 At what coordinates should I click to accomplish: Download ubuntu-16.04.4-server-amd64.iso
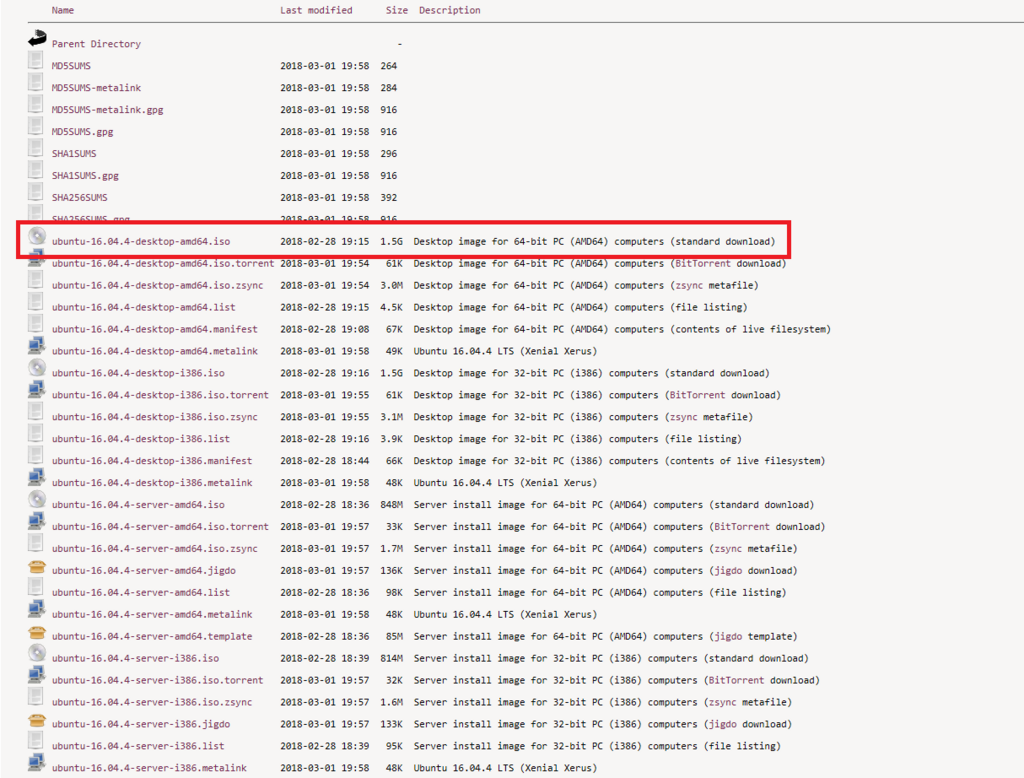138,505
